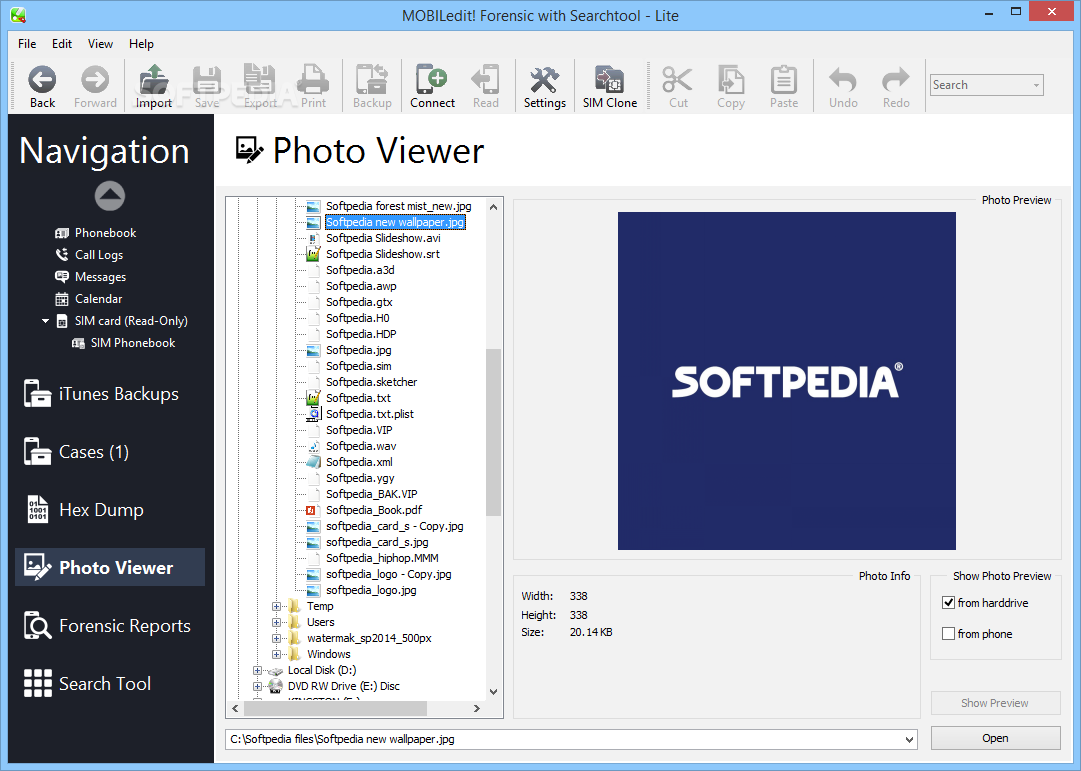
Task: Click the file tree vertical scrollbar thumb
Action: 494,432
